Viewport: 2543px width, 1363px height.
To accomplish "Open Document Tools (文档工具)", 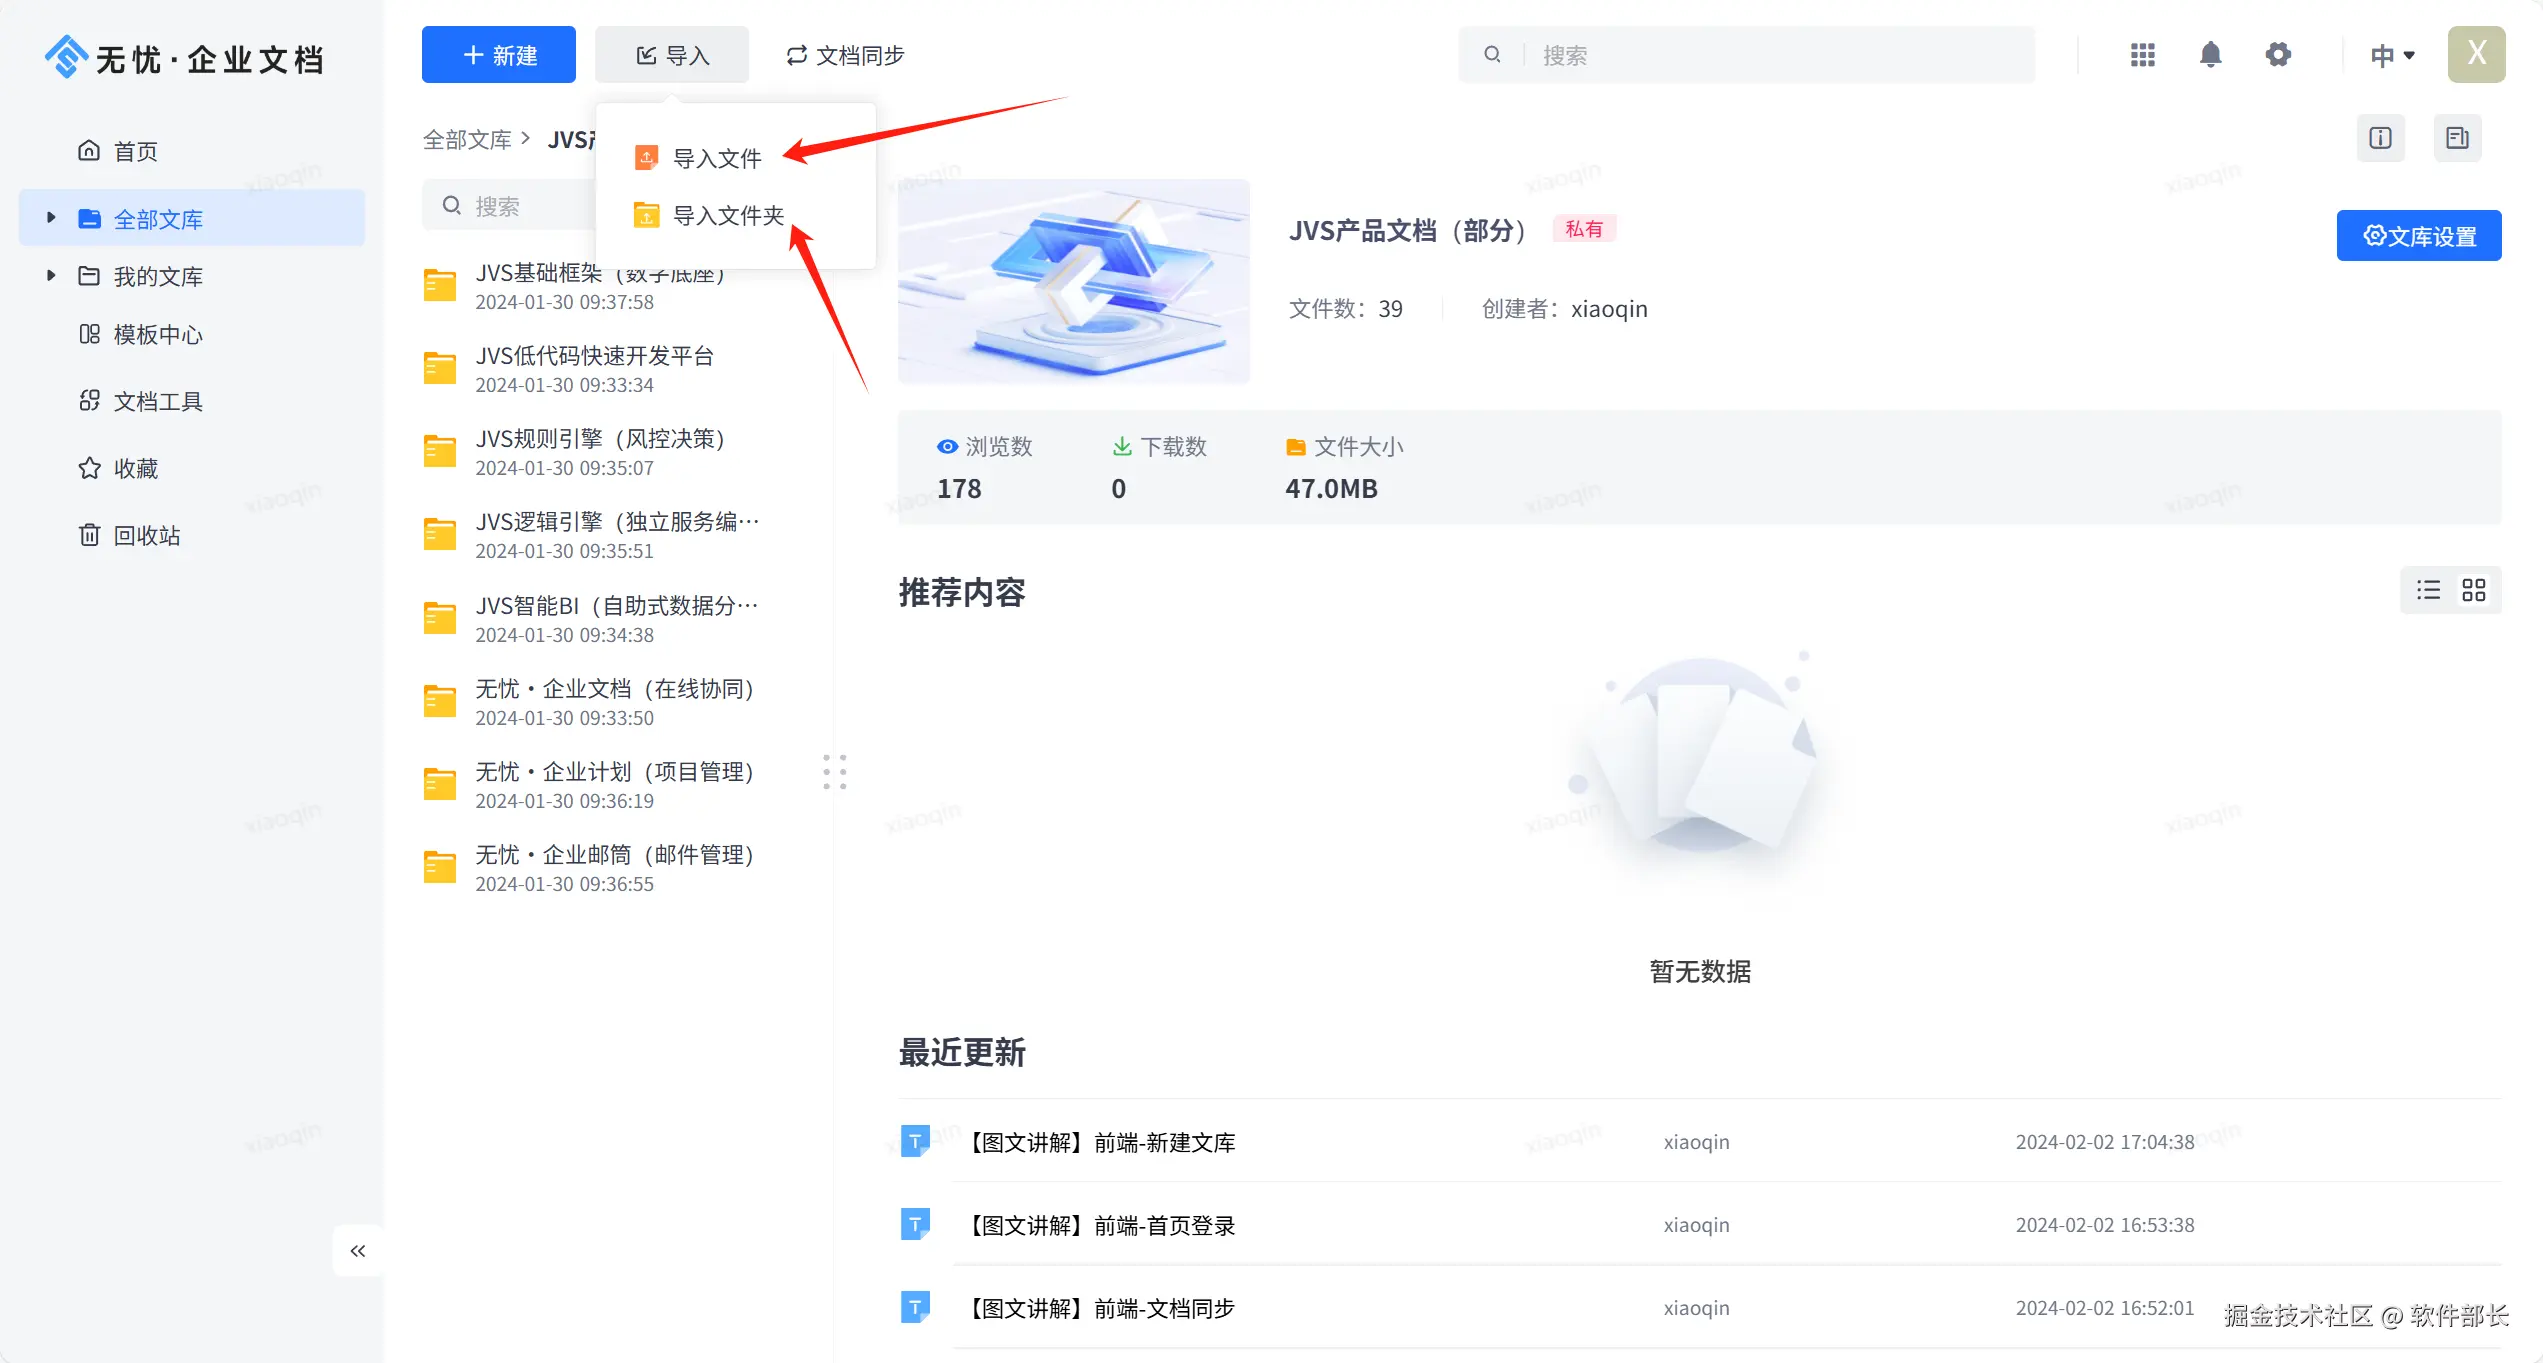I will (x=157, y=401).
